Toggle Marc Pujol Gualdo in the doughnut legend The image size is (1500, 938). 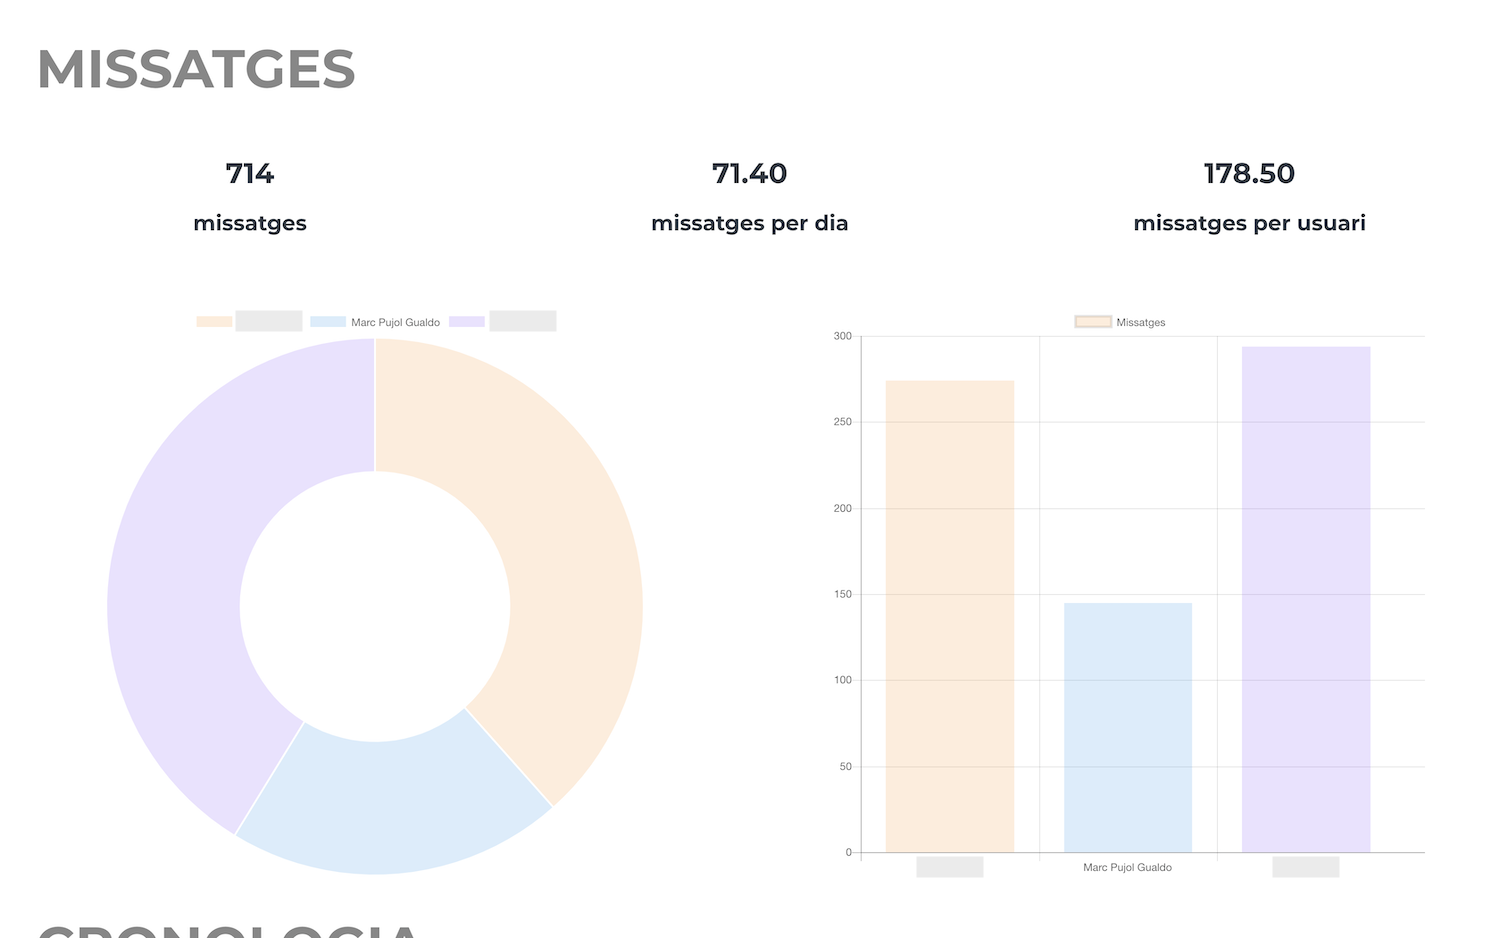pos(375,322)
